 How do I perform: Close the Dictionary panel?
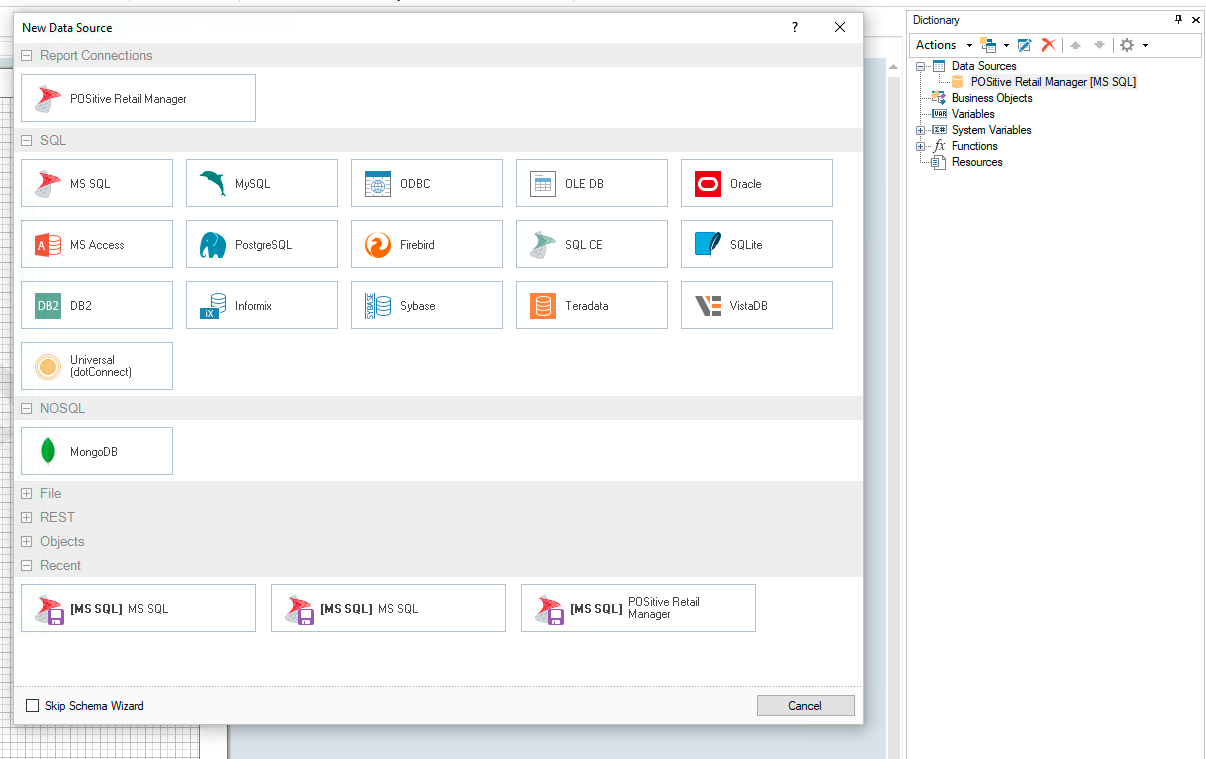[1195, 20]
